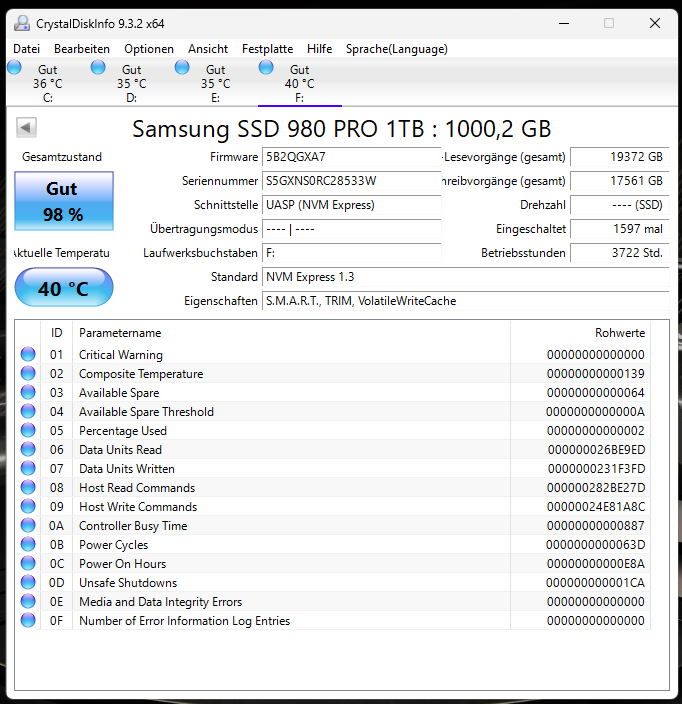This screenshot has width=682, height=704.
Task: Click the Gesamtzustand label
Action: point(62,157)
